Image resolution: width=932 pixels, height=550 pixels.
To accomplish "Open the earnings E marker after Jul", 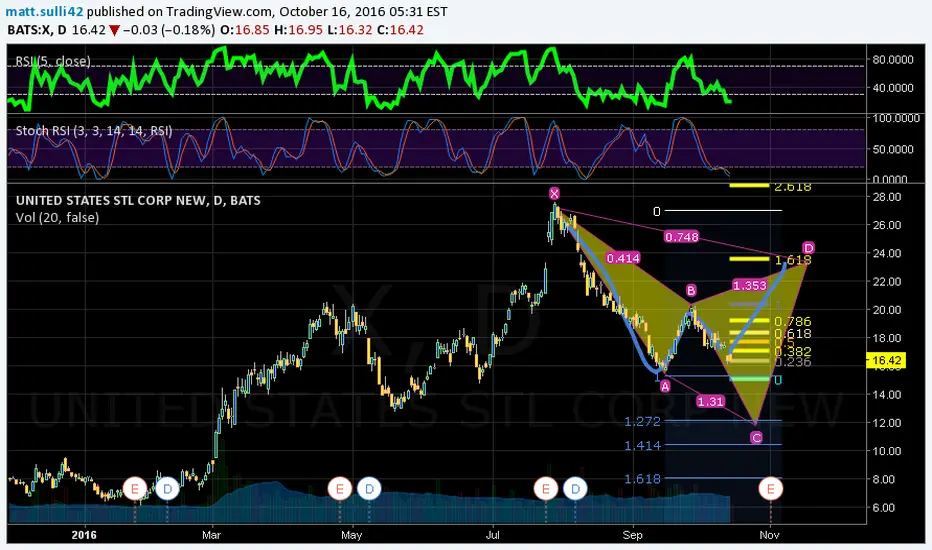I will click(x=546, y=489).
